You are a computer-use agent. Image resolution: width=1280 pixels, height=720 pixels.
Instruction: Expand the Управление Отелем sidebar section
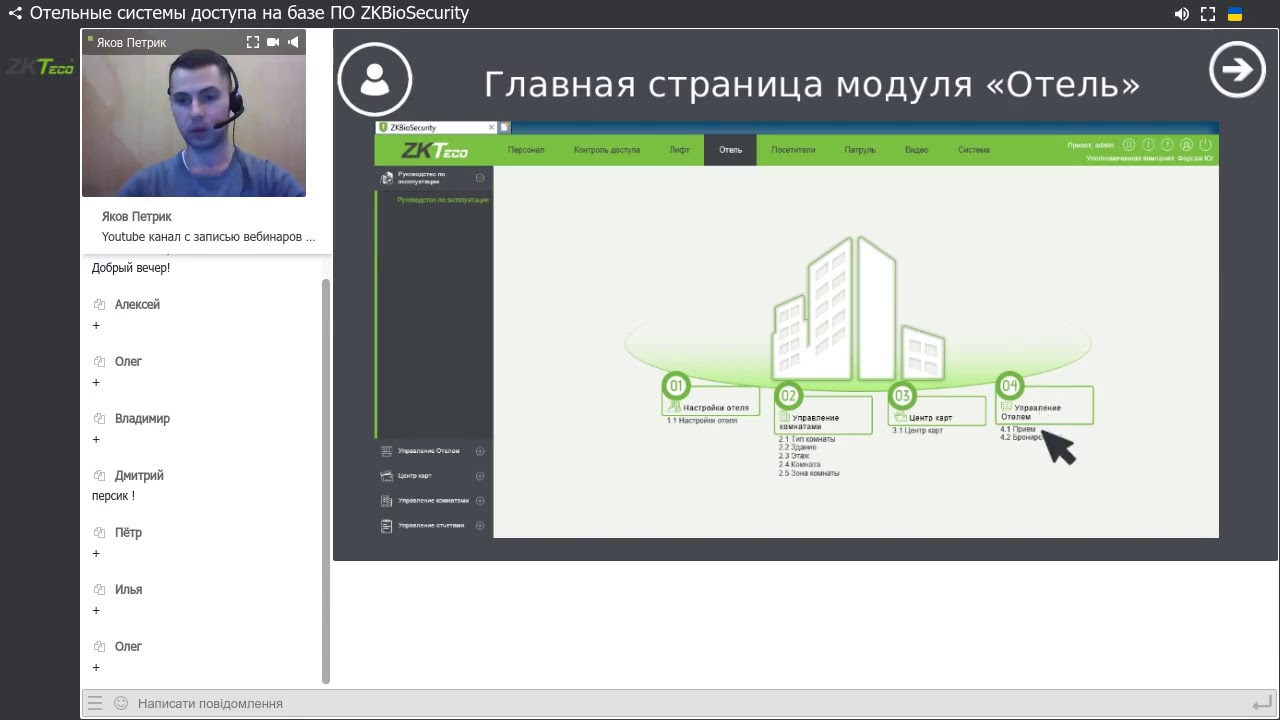[x=480, y=451]
